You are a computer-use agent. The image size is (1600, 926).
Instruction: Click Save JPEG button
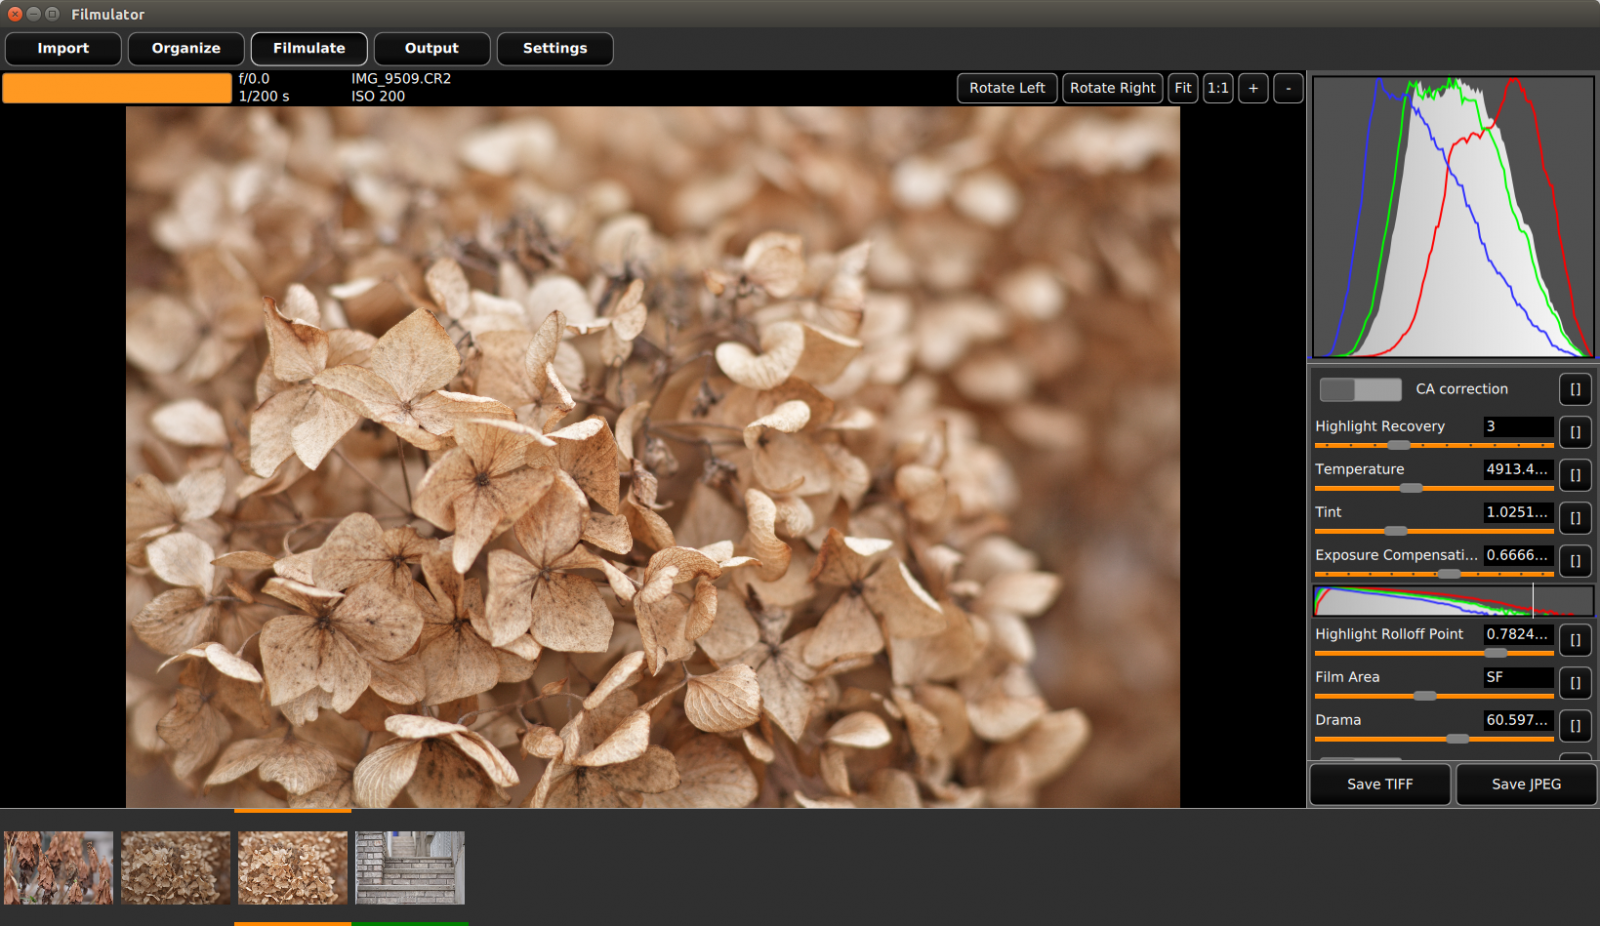(1526, 784)
